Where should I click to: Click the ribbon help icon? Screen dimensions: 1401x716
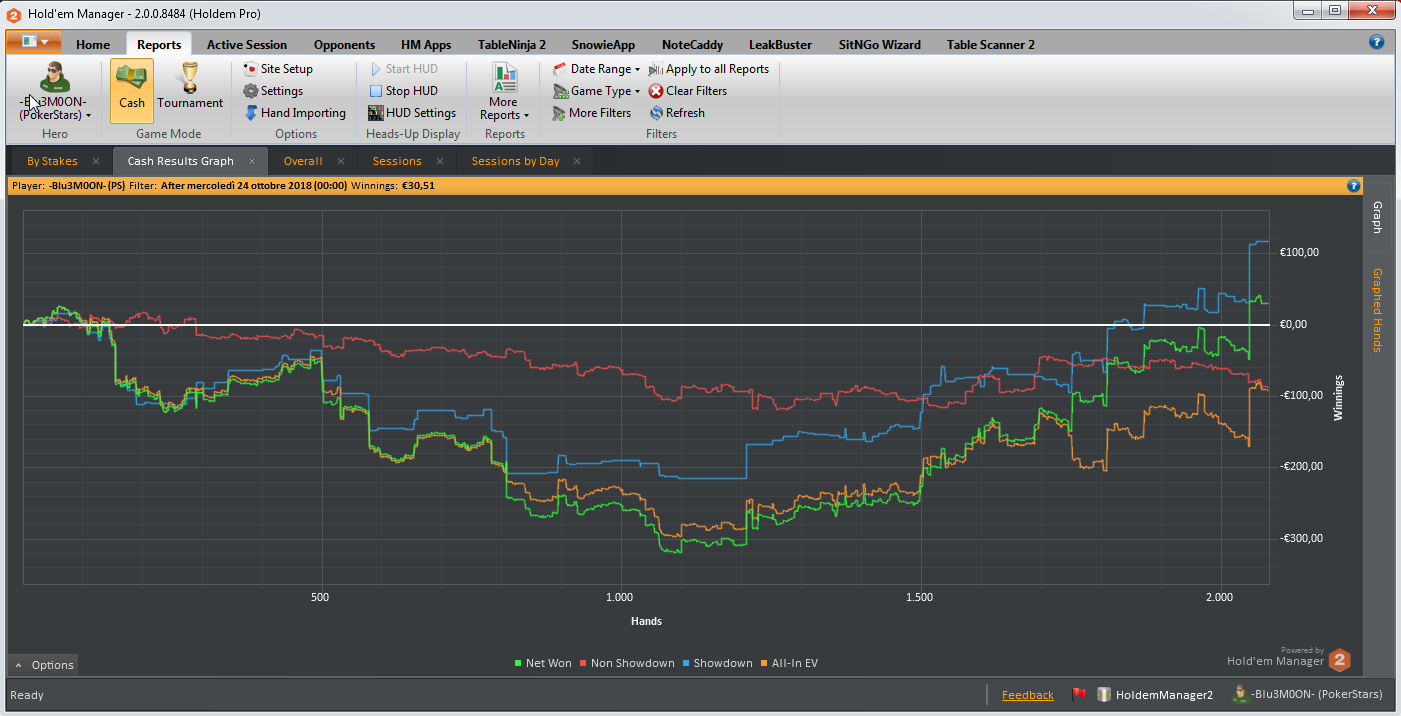(1377, 42)
